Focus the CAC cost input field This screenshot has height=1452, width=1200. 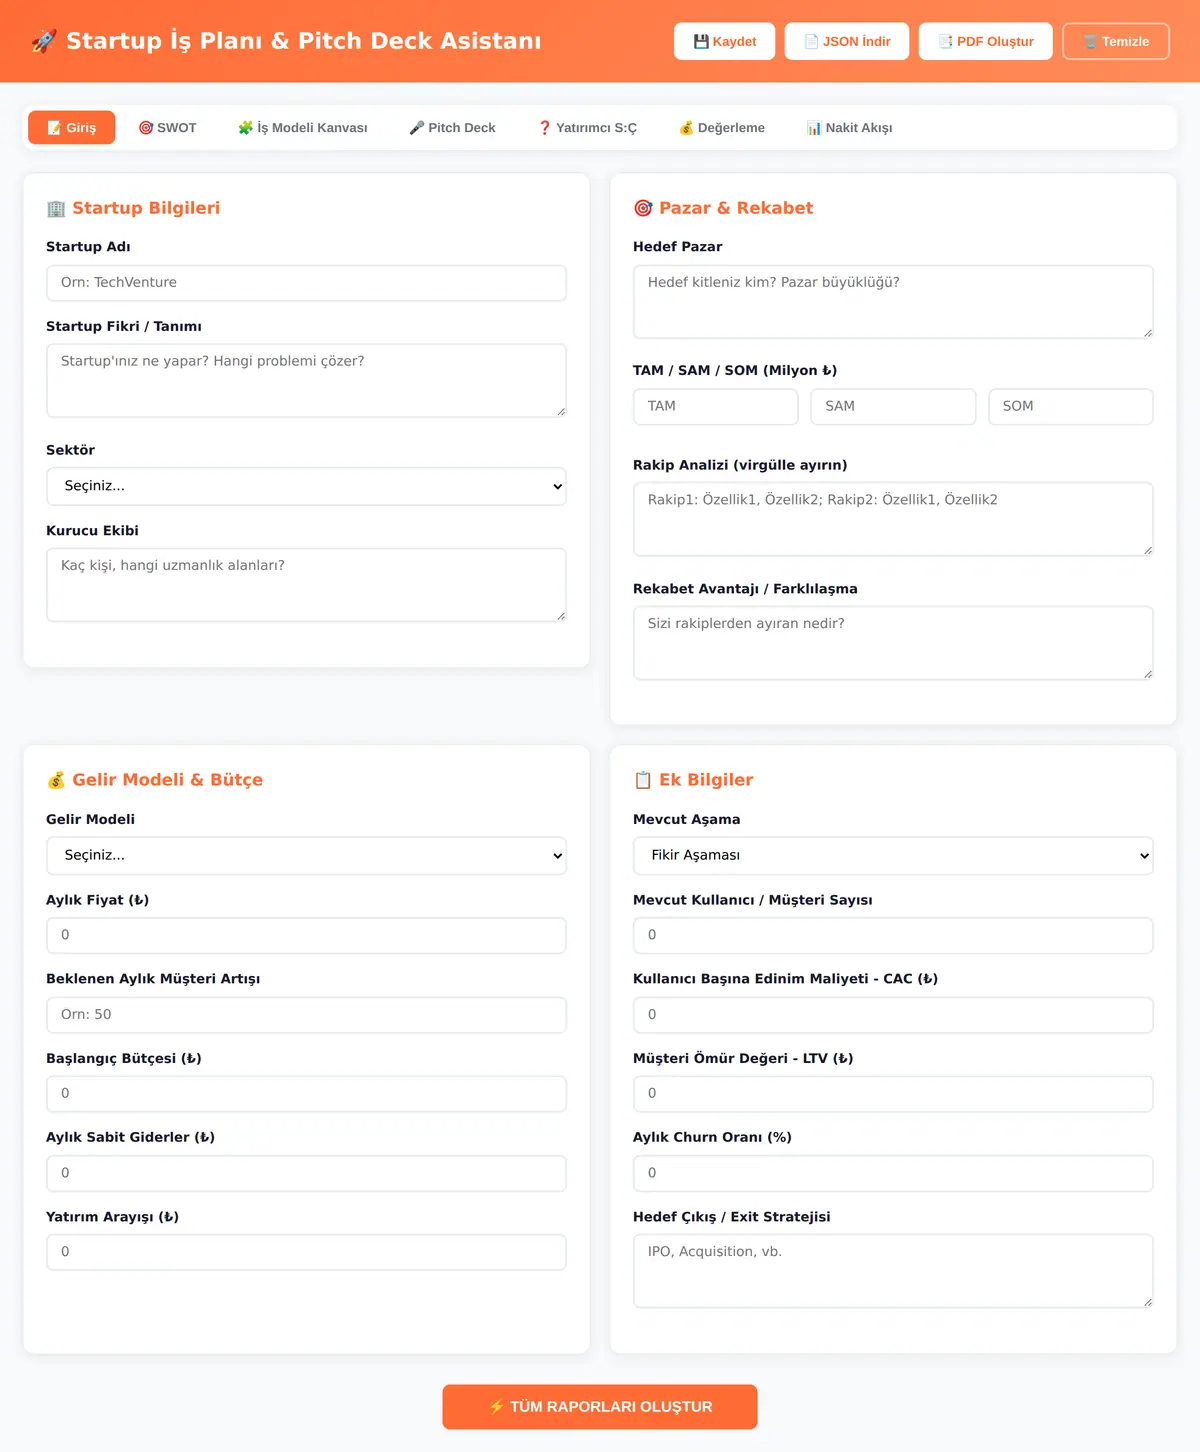point(893,1015)
